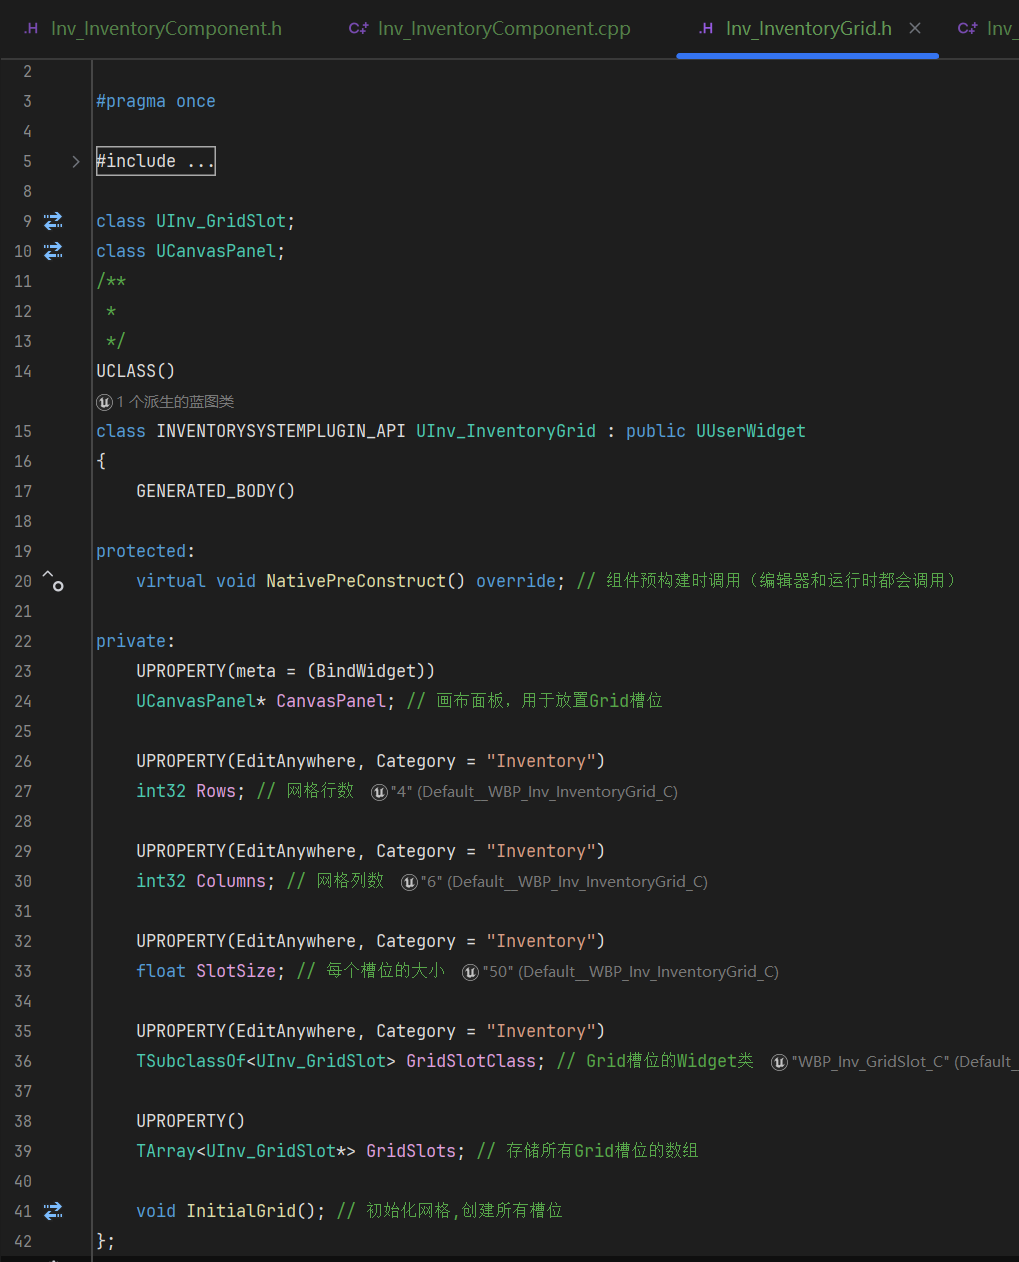Screen dimensions: 1019x1262
Task: Click the navigation gutter icon for UCanvasPanel
Action: 53,251
